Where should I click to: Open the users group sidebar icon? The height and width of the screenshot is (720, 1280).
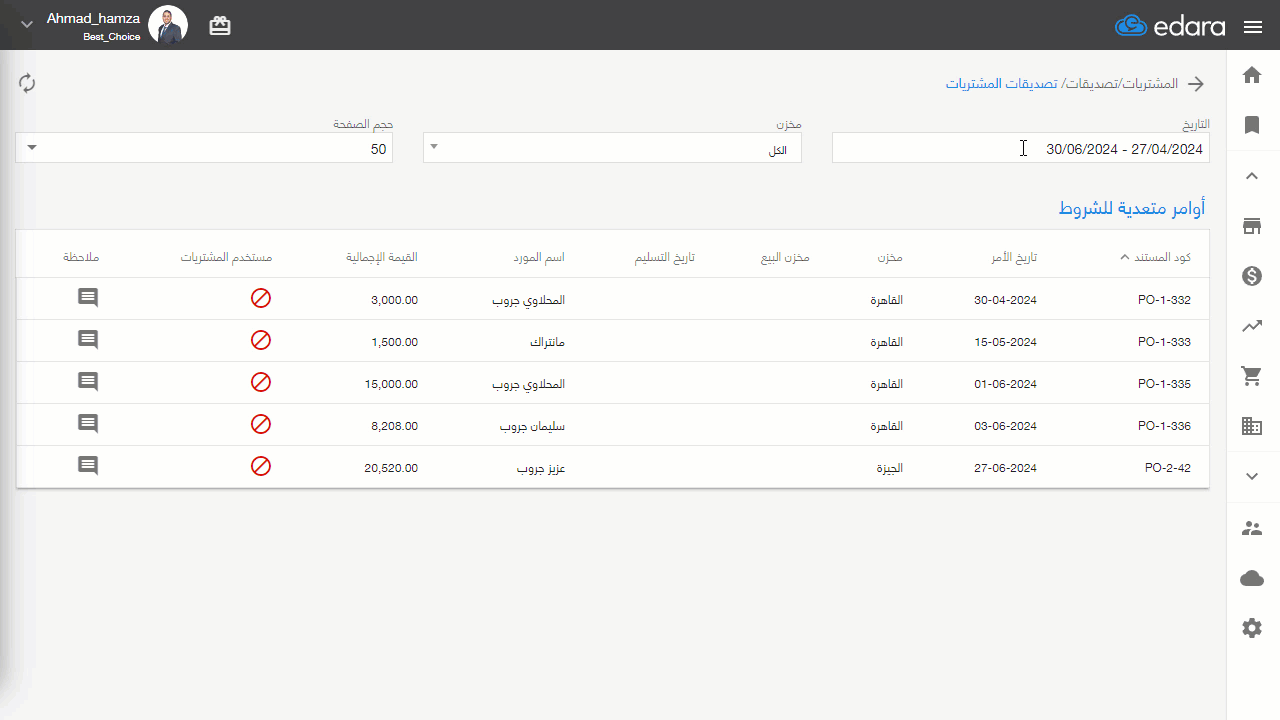pyautogui.click(x=1252, y=528)
